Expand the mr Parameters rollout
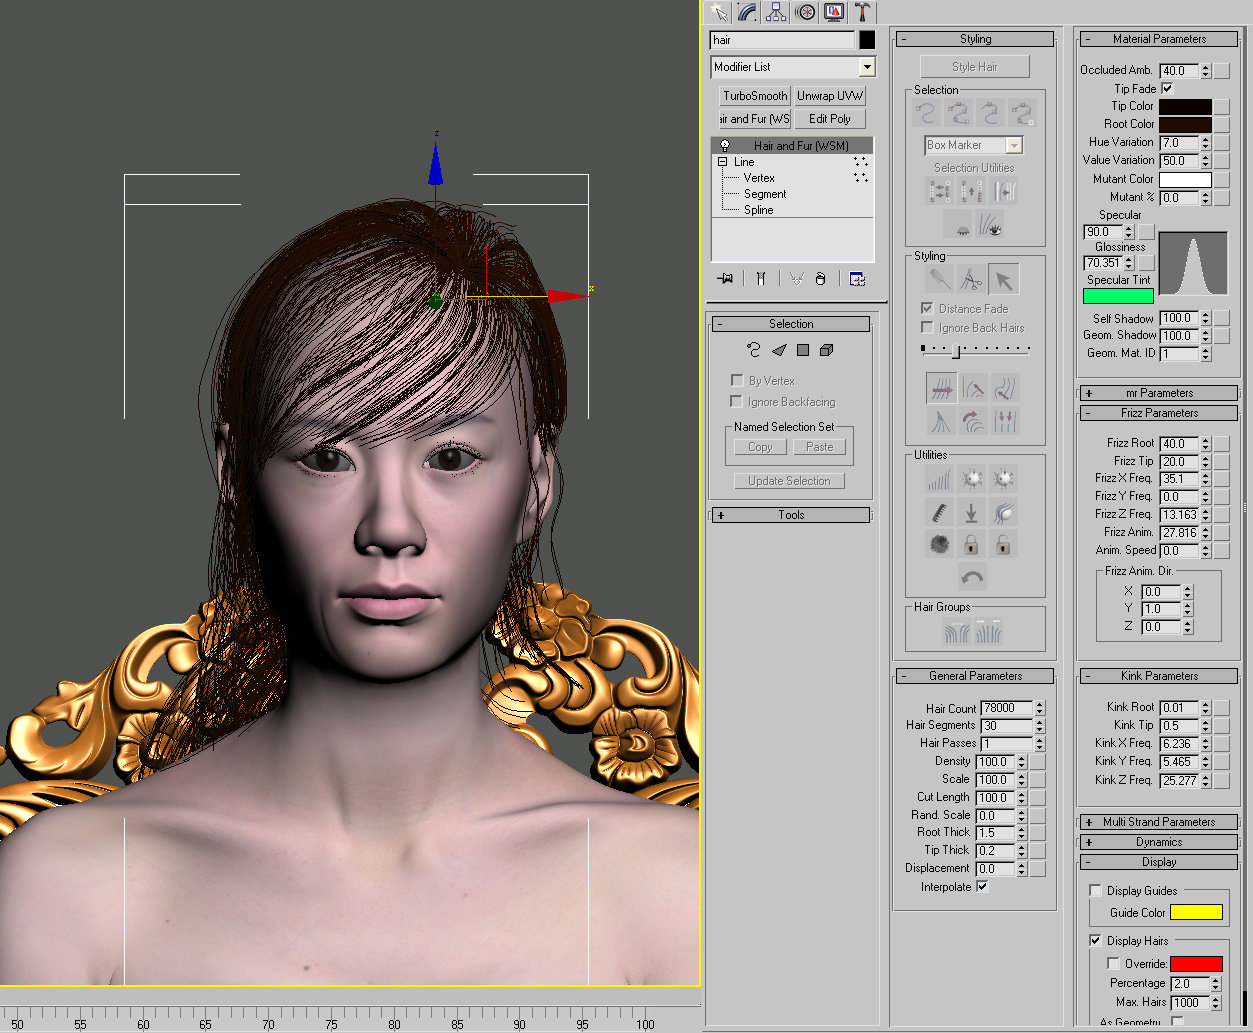This screenshot has width=1253, height=1033. (x=1159, y=393)
